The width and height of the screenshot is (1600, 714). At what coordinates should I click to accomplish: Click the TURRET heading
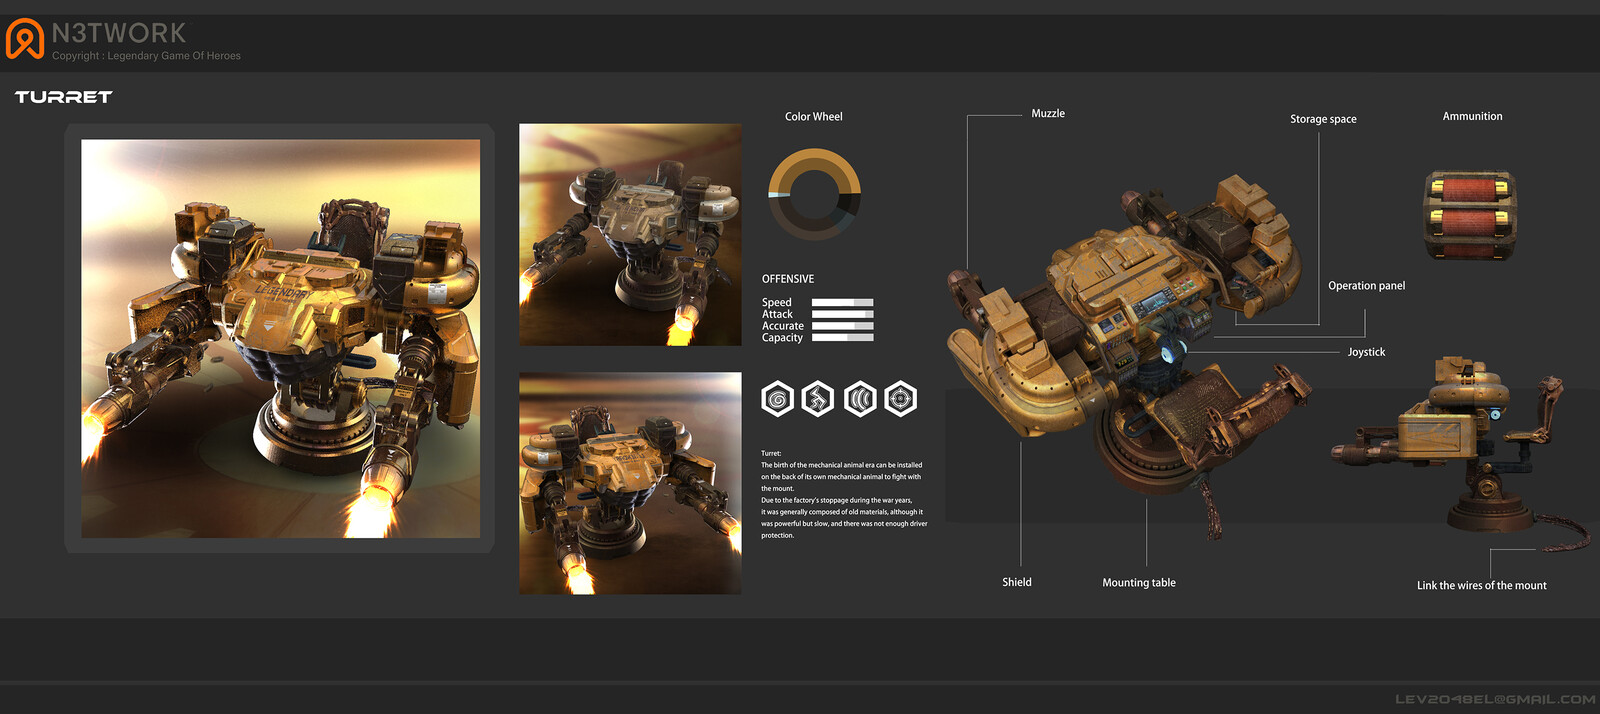[x=63, y=97]
